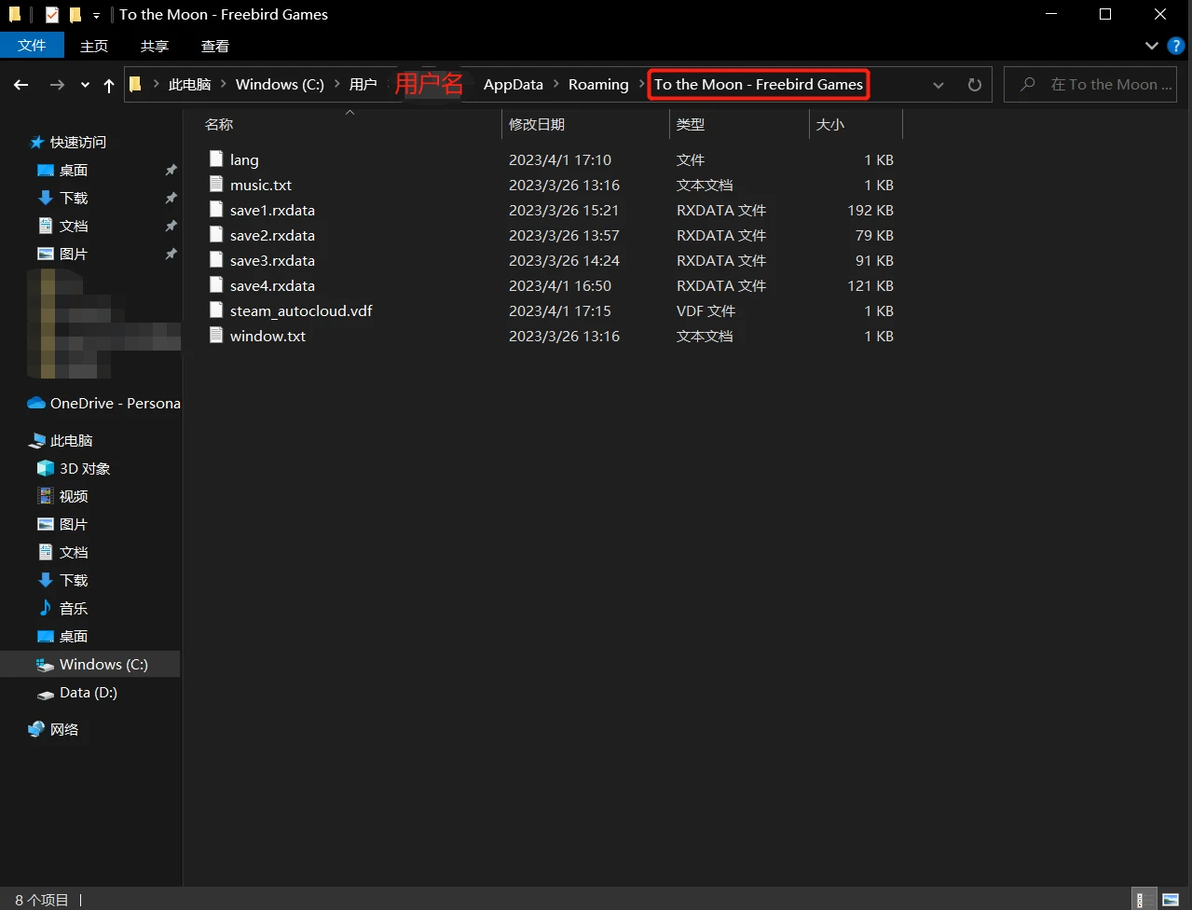Viewport: 1192px width, 910px height.
Task: Open the 查看 ribbon tab
Action: point(215,46)
